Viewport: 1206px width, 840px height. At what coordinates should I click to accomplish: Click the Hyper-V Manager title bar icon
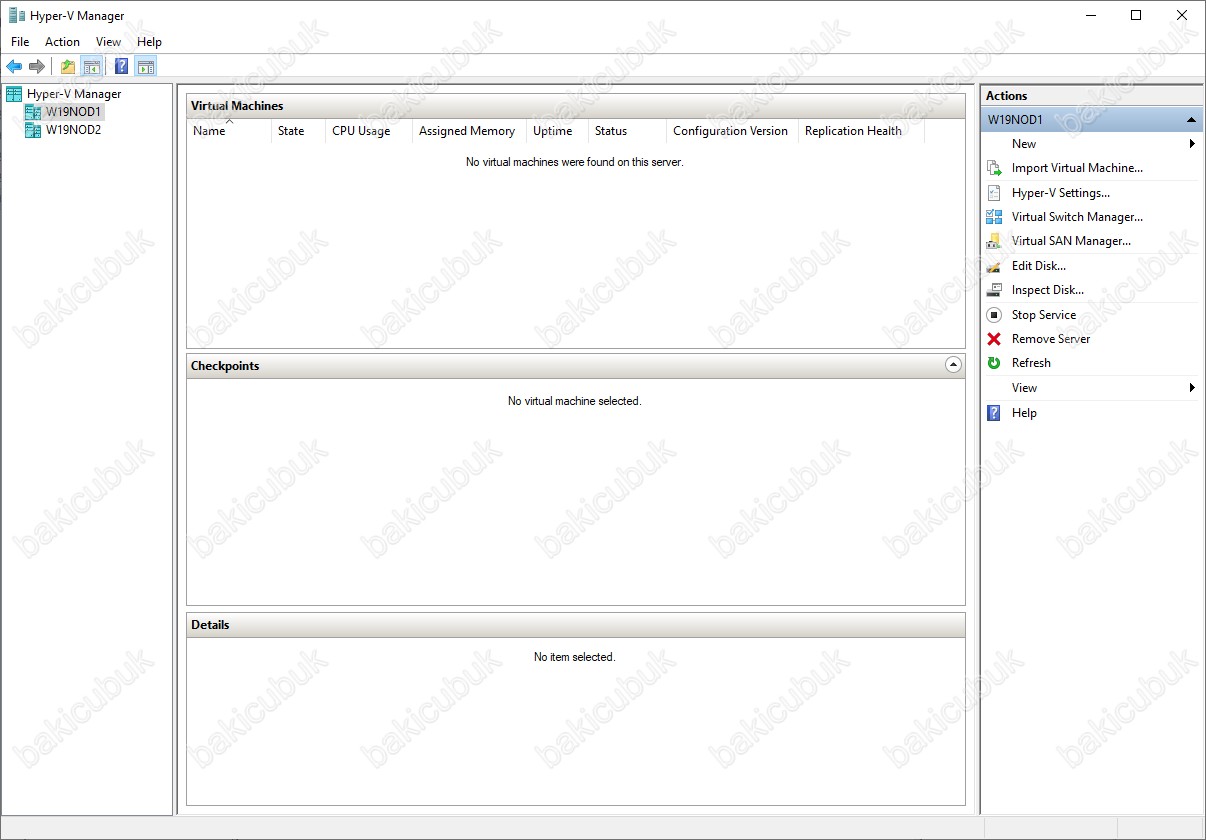coord(17,15)
